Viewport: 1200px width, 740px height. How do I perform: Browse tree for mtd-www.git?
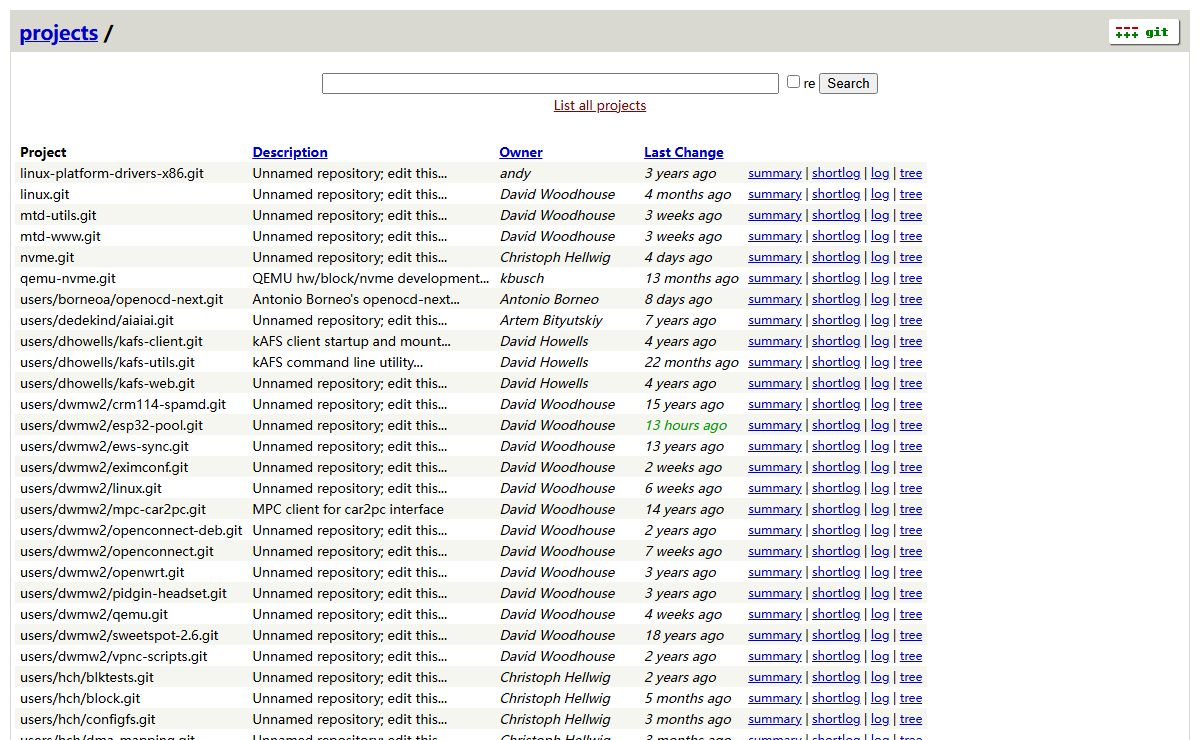tap(911, 237)
